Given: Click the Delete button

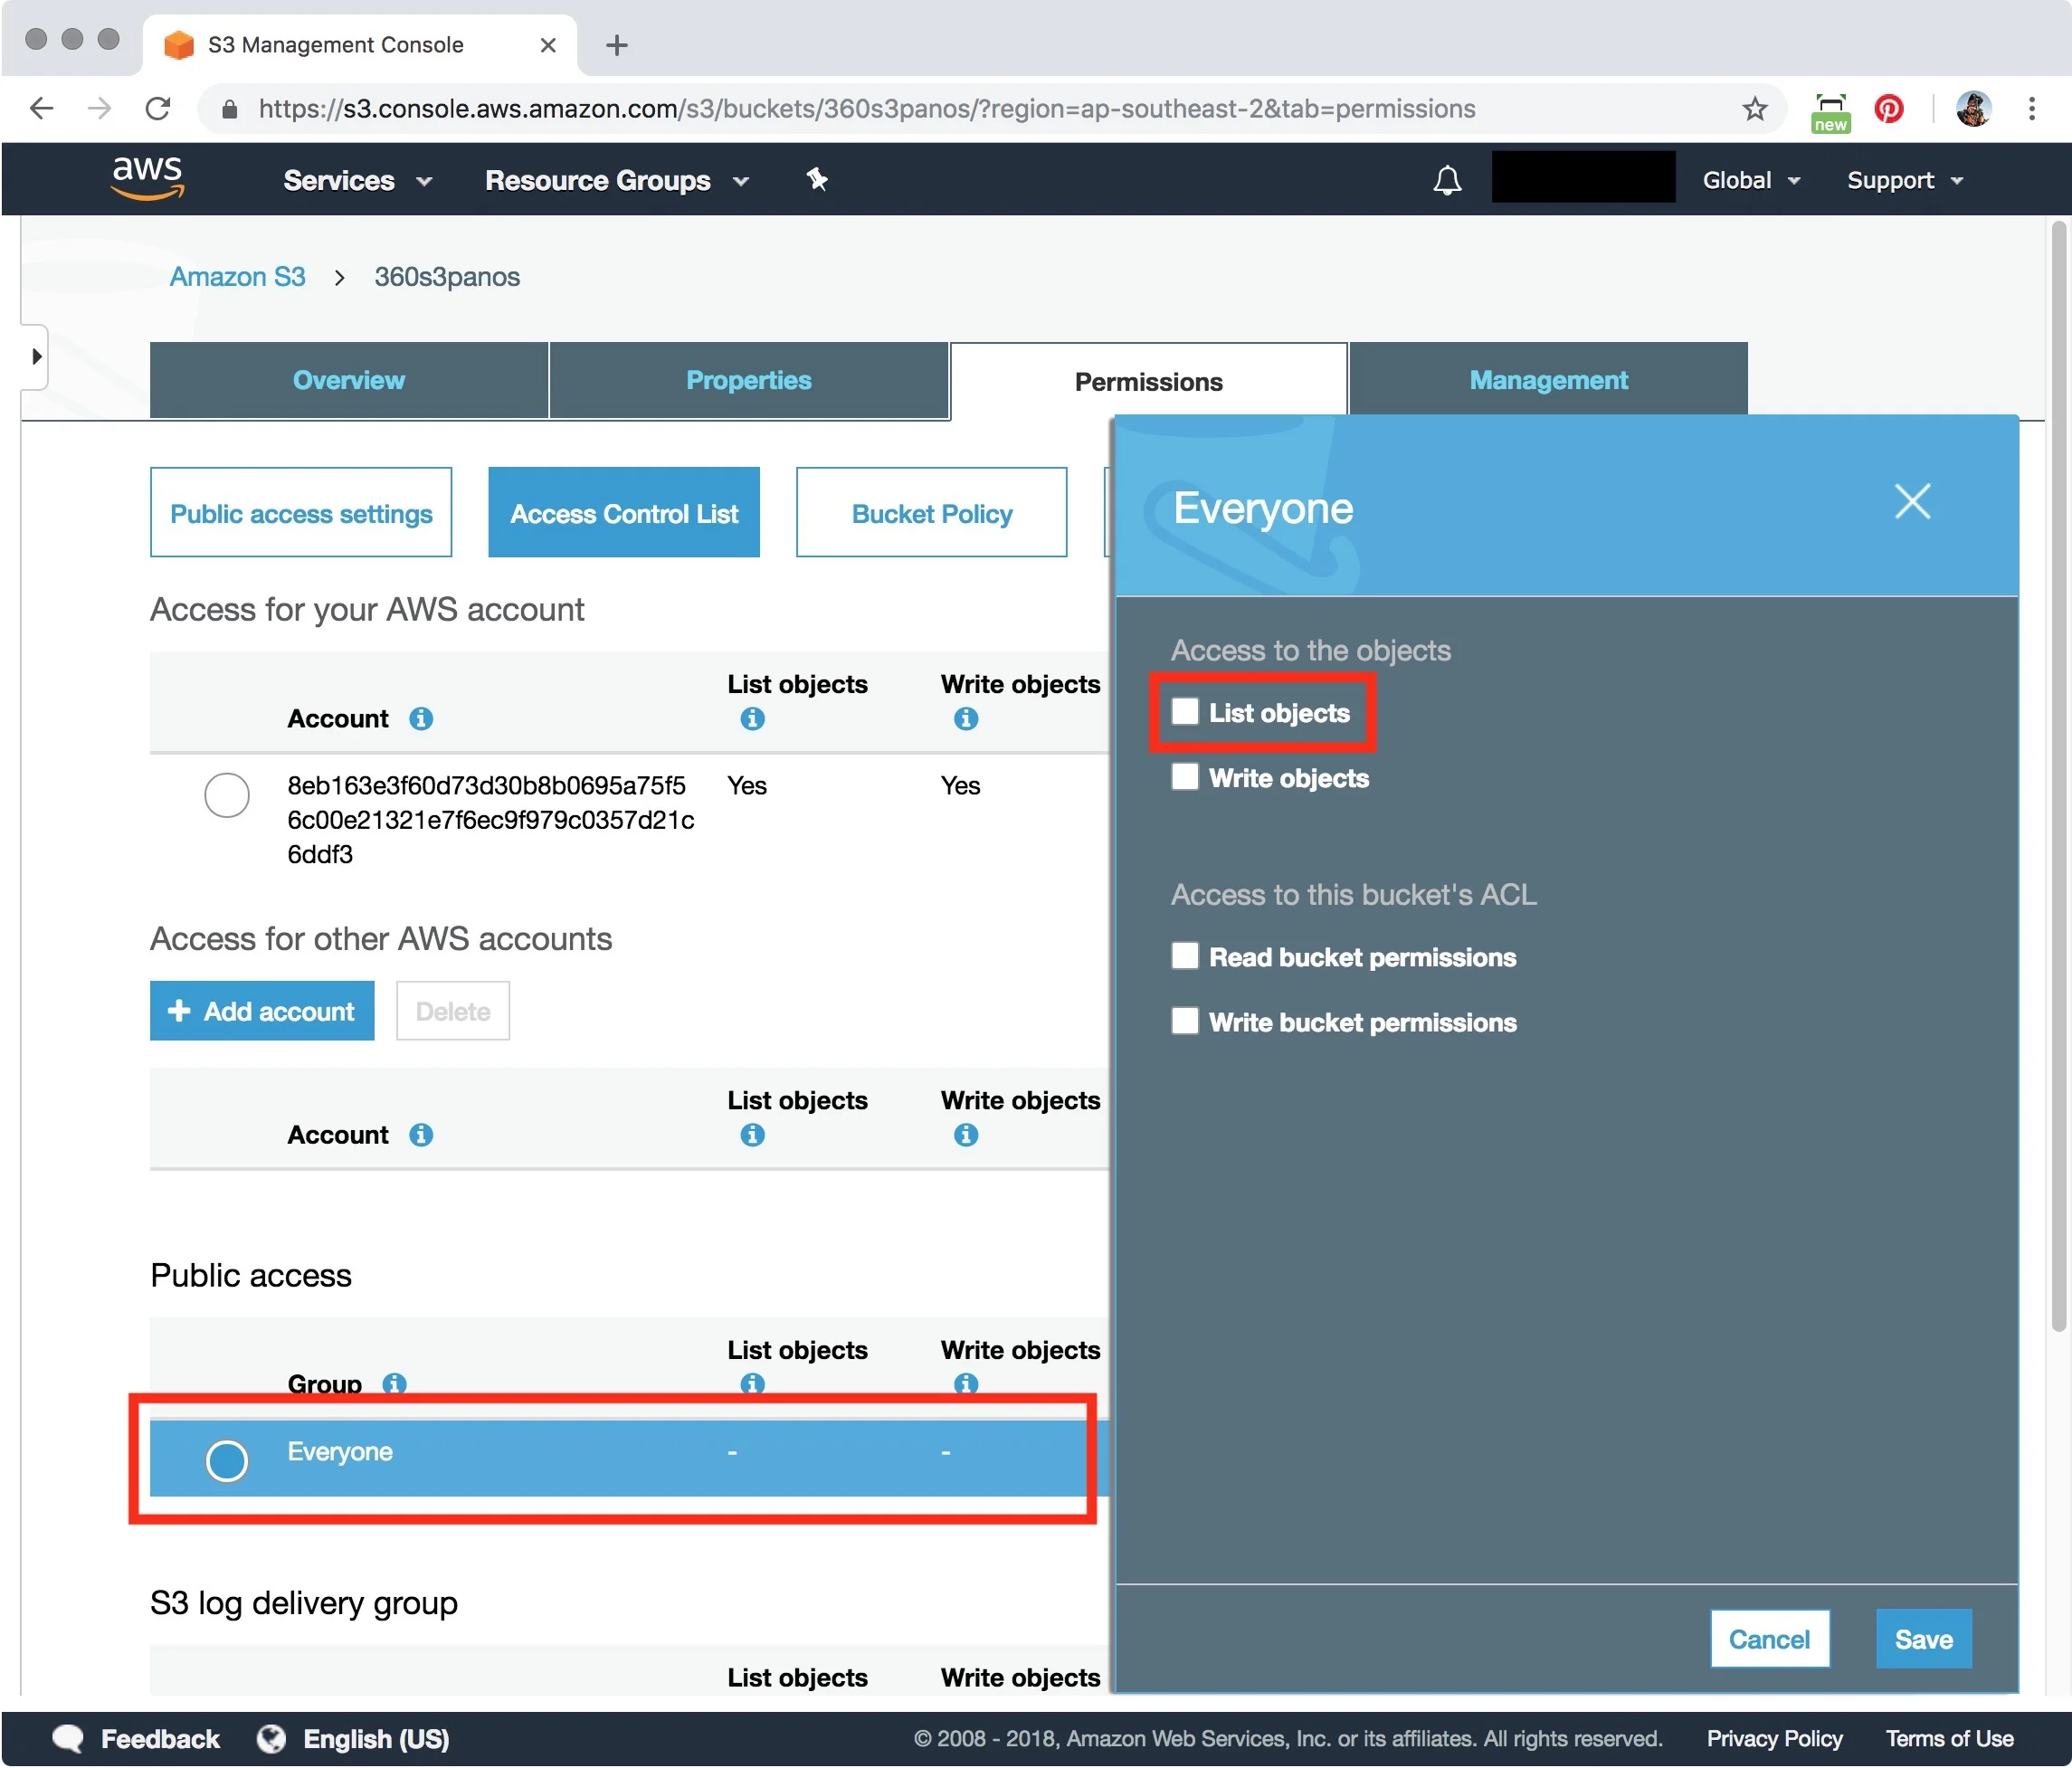Looking at the screenshot, I should click(453, 1010).
